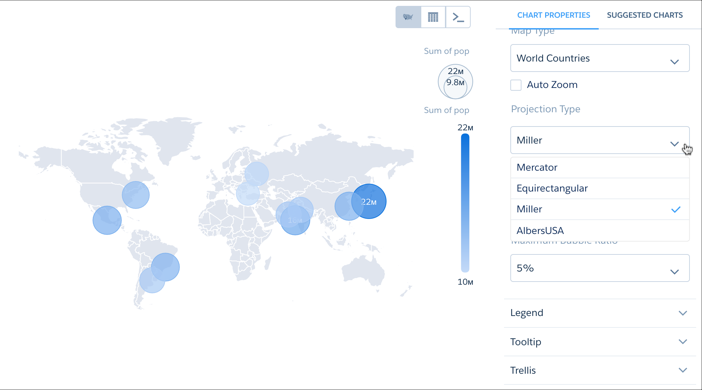The image size is (702, 390).
Task: Click the Projection Type label
Action: click(545, 109)
